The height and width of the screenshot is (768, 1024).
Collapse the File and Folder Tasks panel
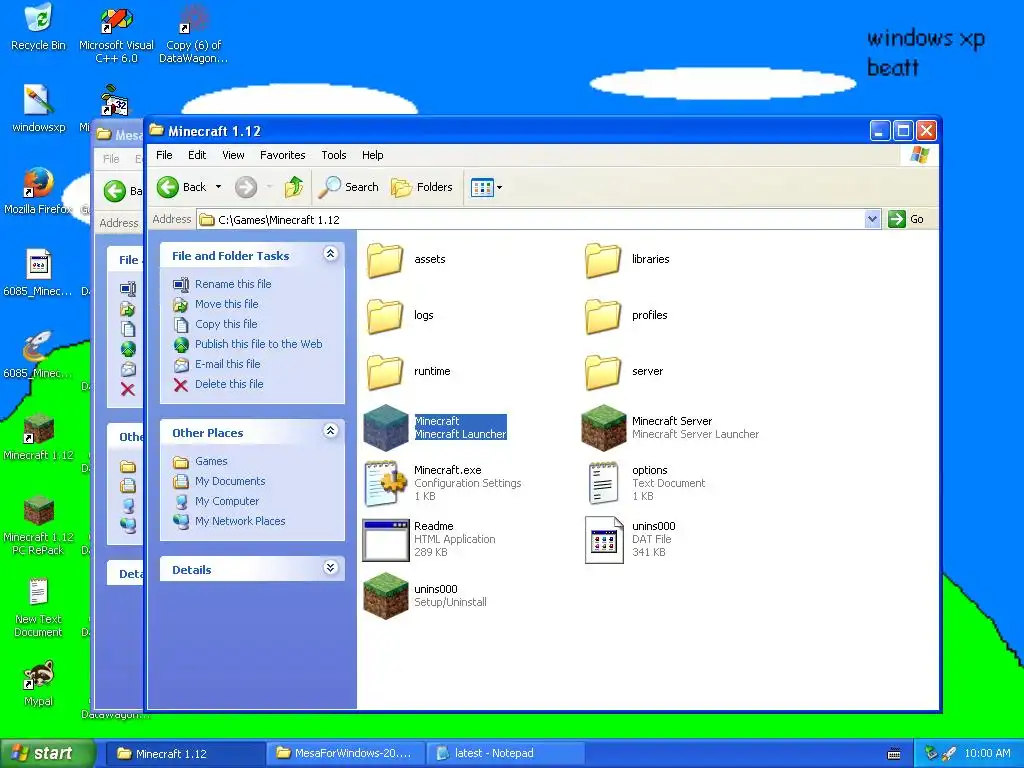(x=330, y=253)
